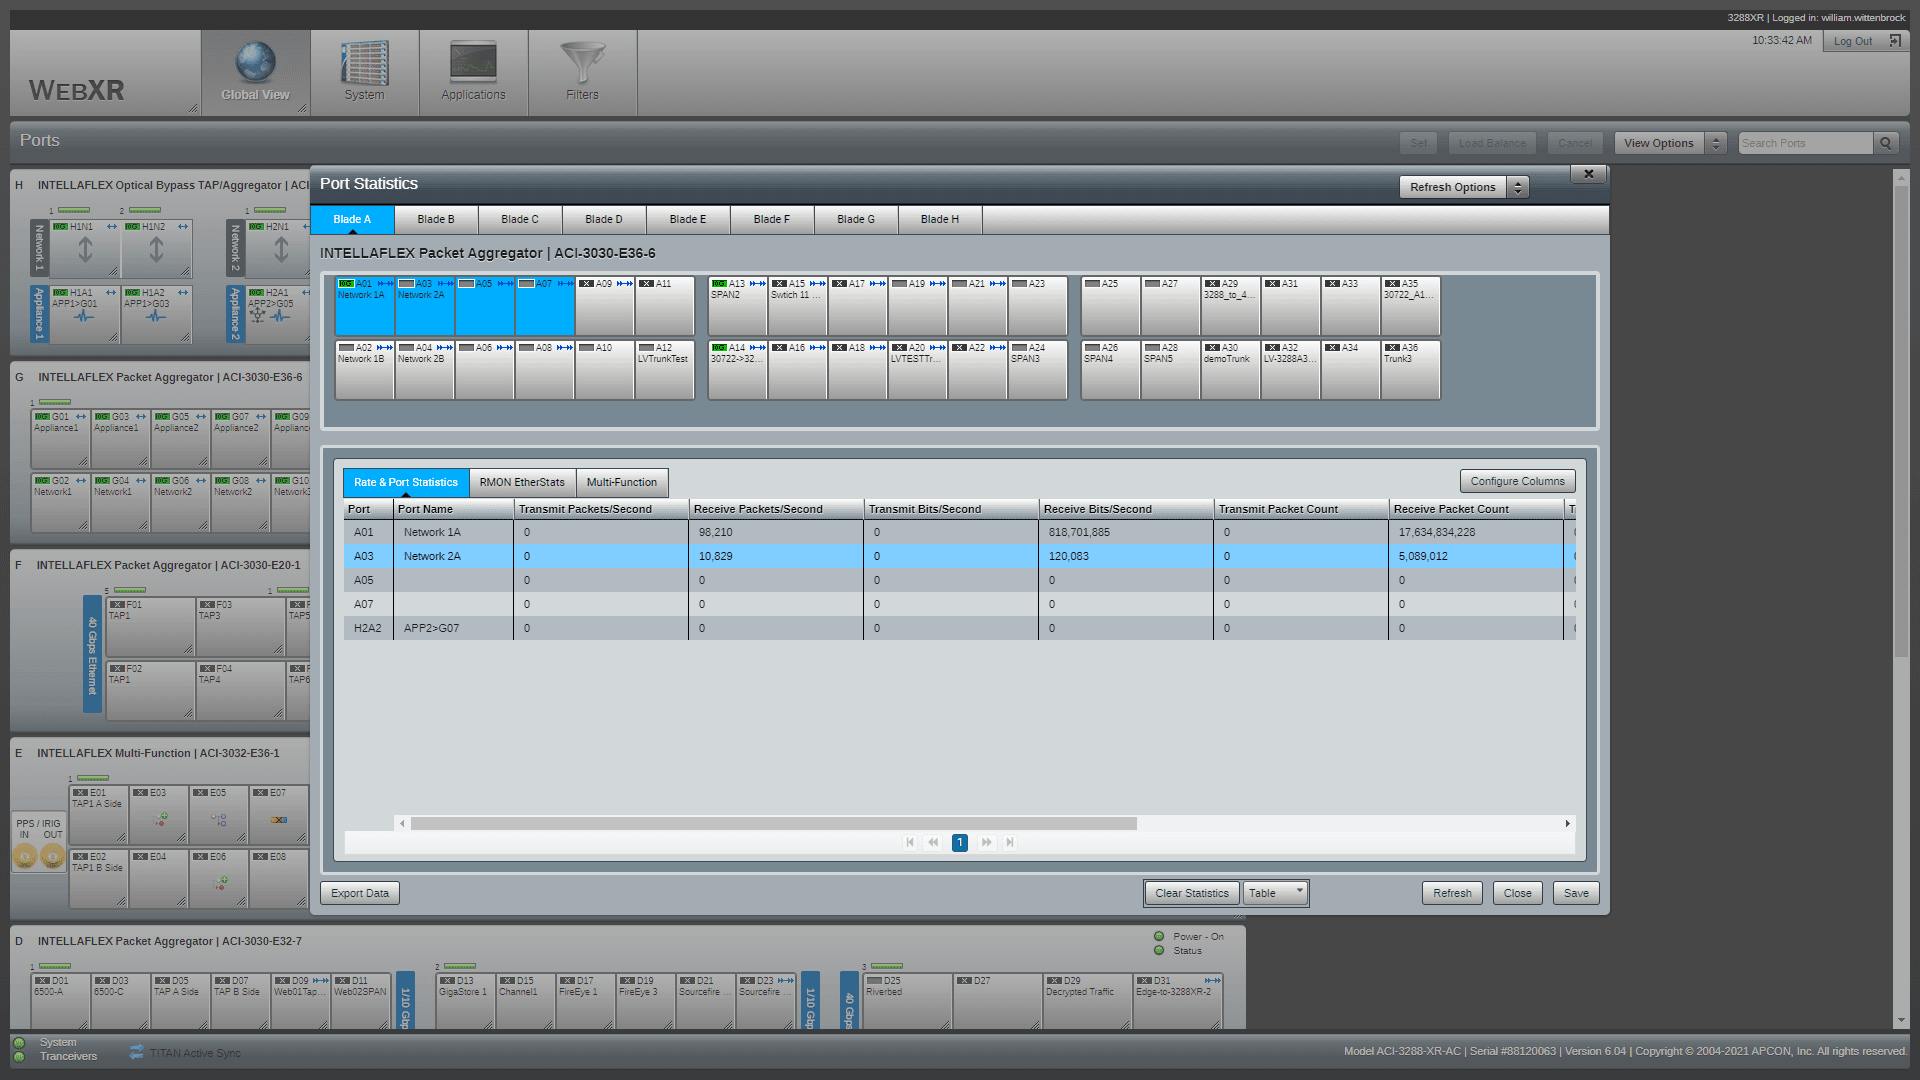
Task: Click the horizontal table scrollbar thumb
Action: click(x=773, y=824)
